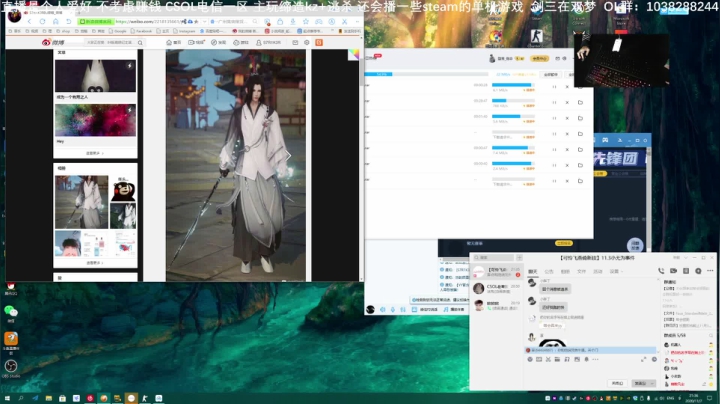Click the Weibo logo
Viewport: 720px width, 404px height.
53,42
